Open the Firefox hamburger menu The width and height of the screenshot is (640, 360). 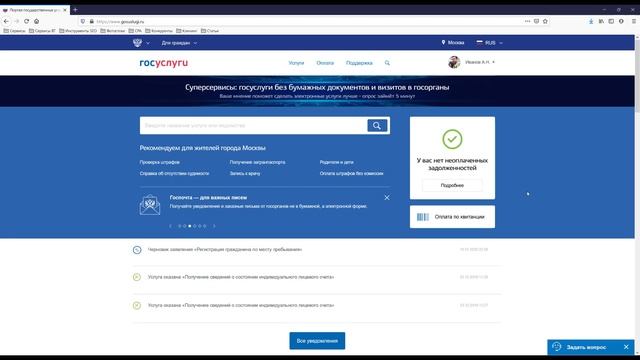(634, 21)
